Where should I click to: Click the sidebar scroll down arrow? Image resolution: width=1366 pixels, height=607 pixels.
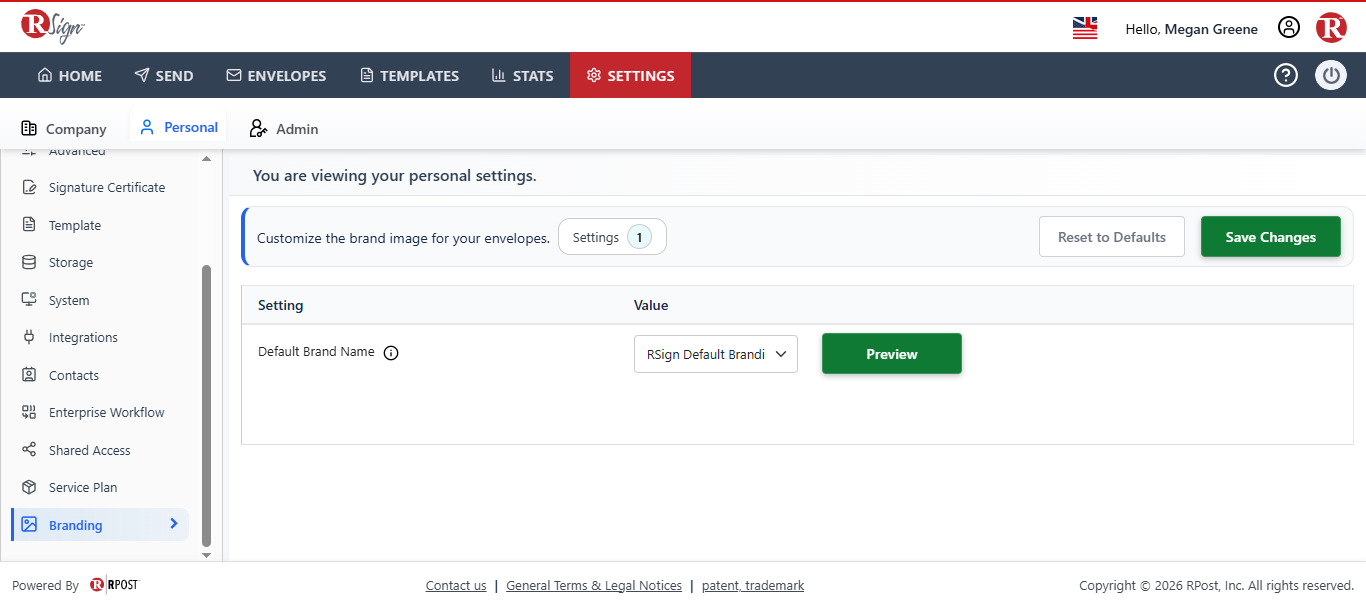[207, 554]
